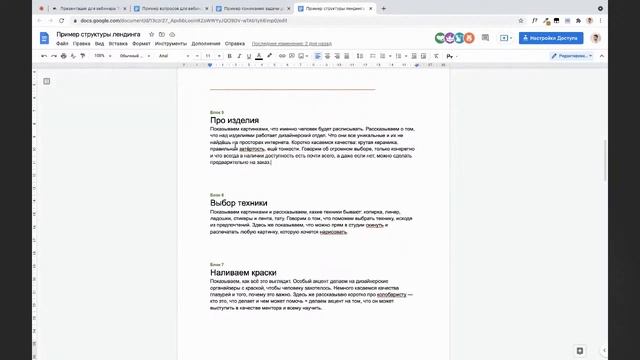The height and width of the screenshot is (360, 640).
Task: Insert an image from the toolbar
Action: pyautogui.click(x=302, y=56)
